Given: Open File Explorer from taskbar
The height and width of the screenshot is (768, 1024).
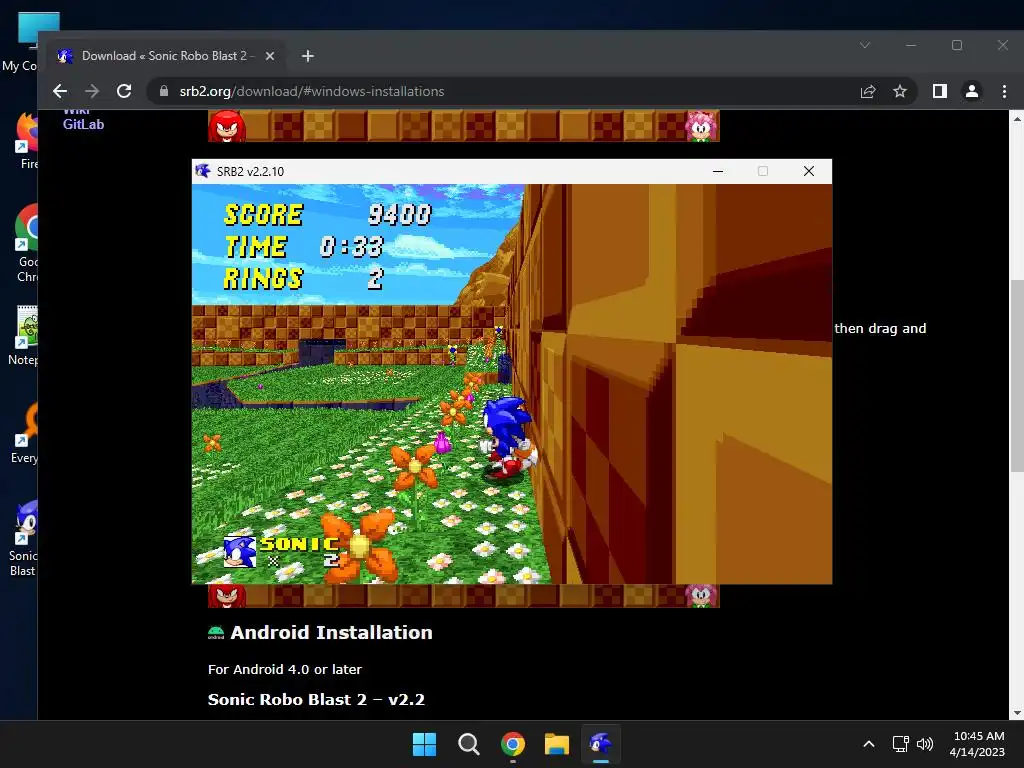Looking at the screenshot, I should (557, 744).
